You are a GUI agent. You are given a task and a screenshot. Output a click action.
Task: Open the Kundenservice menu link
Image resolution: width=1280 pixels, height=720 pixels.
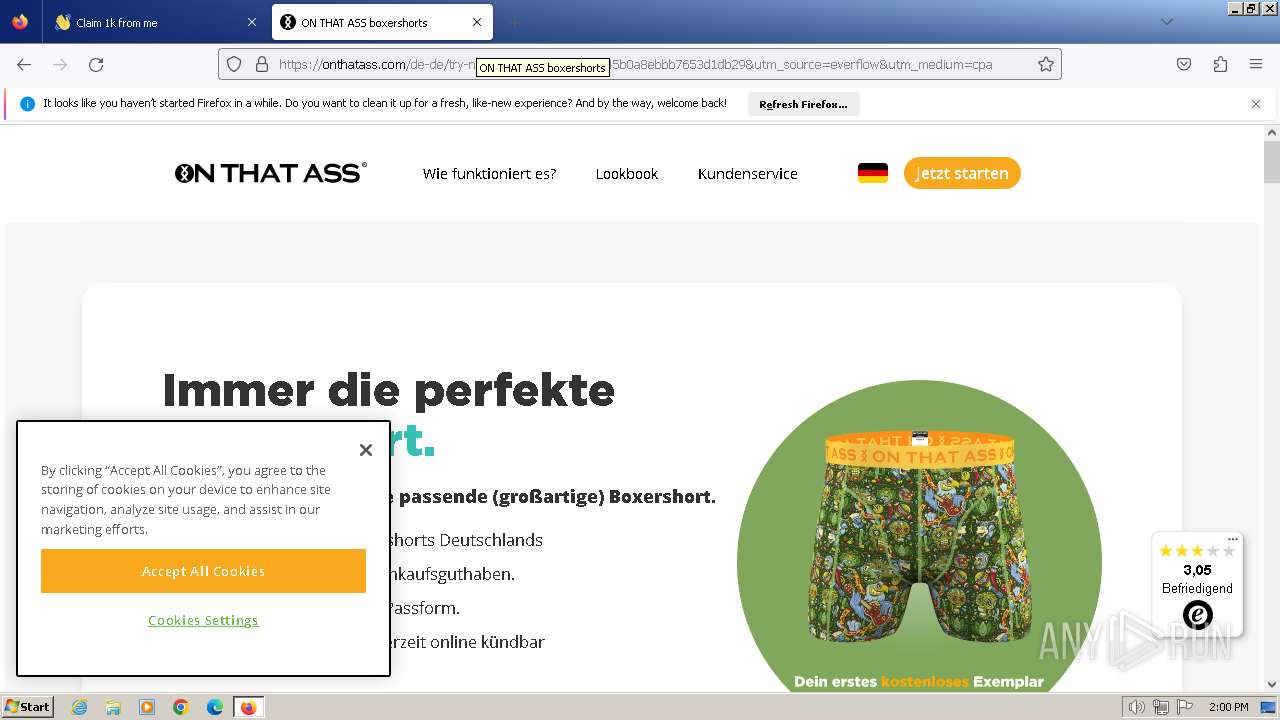(748, 174)
